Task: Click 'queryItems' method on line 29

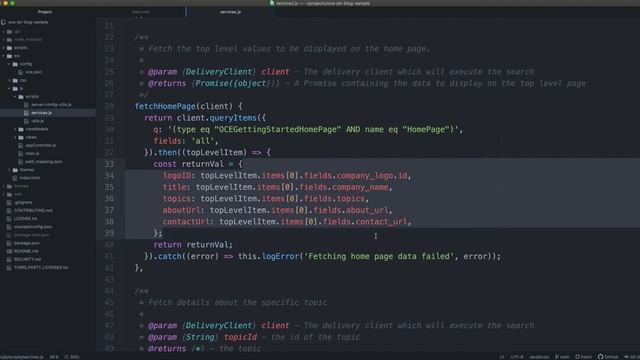Action: (233, 118)
